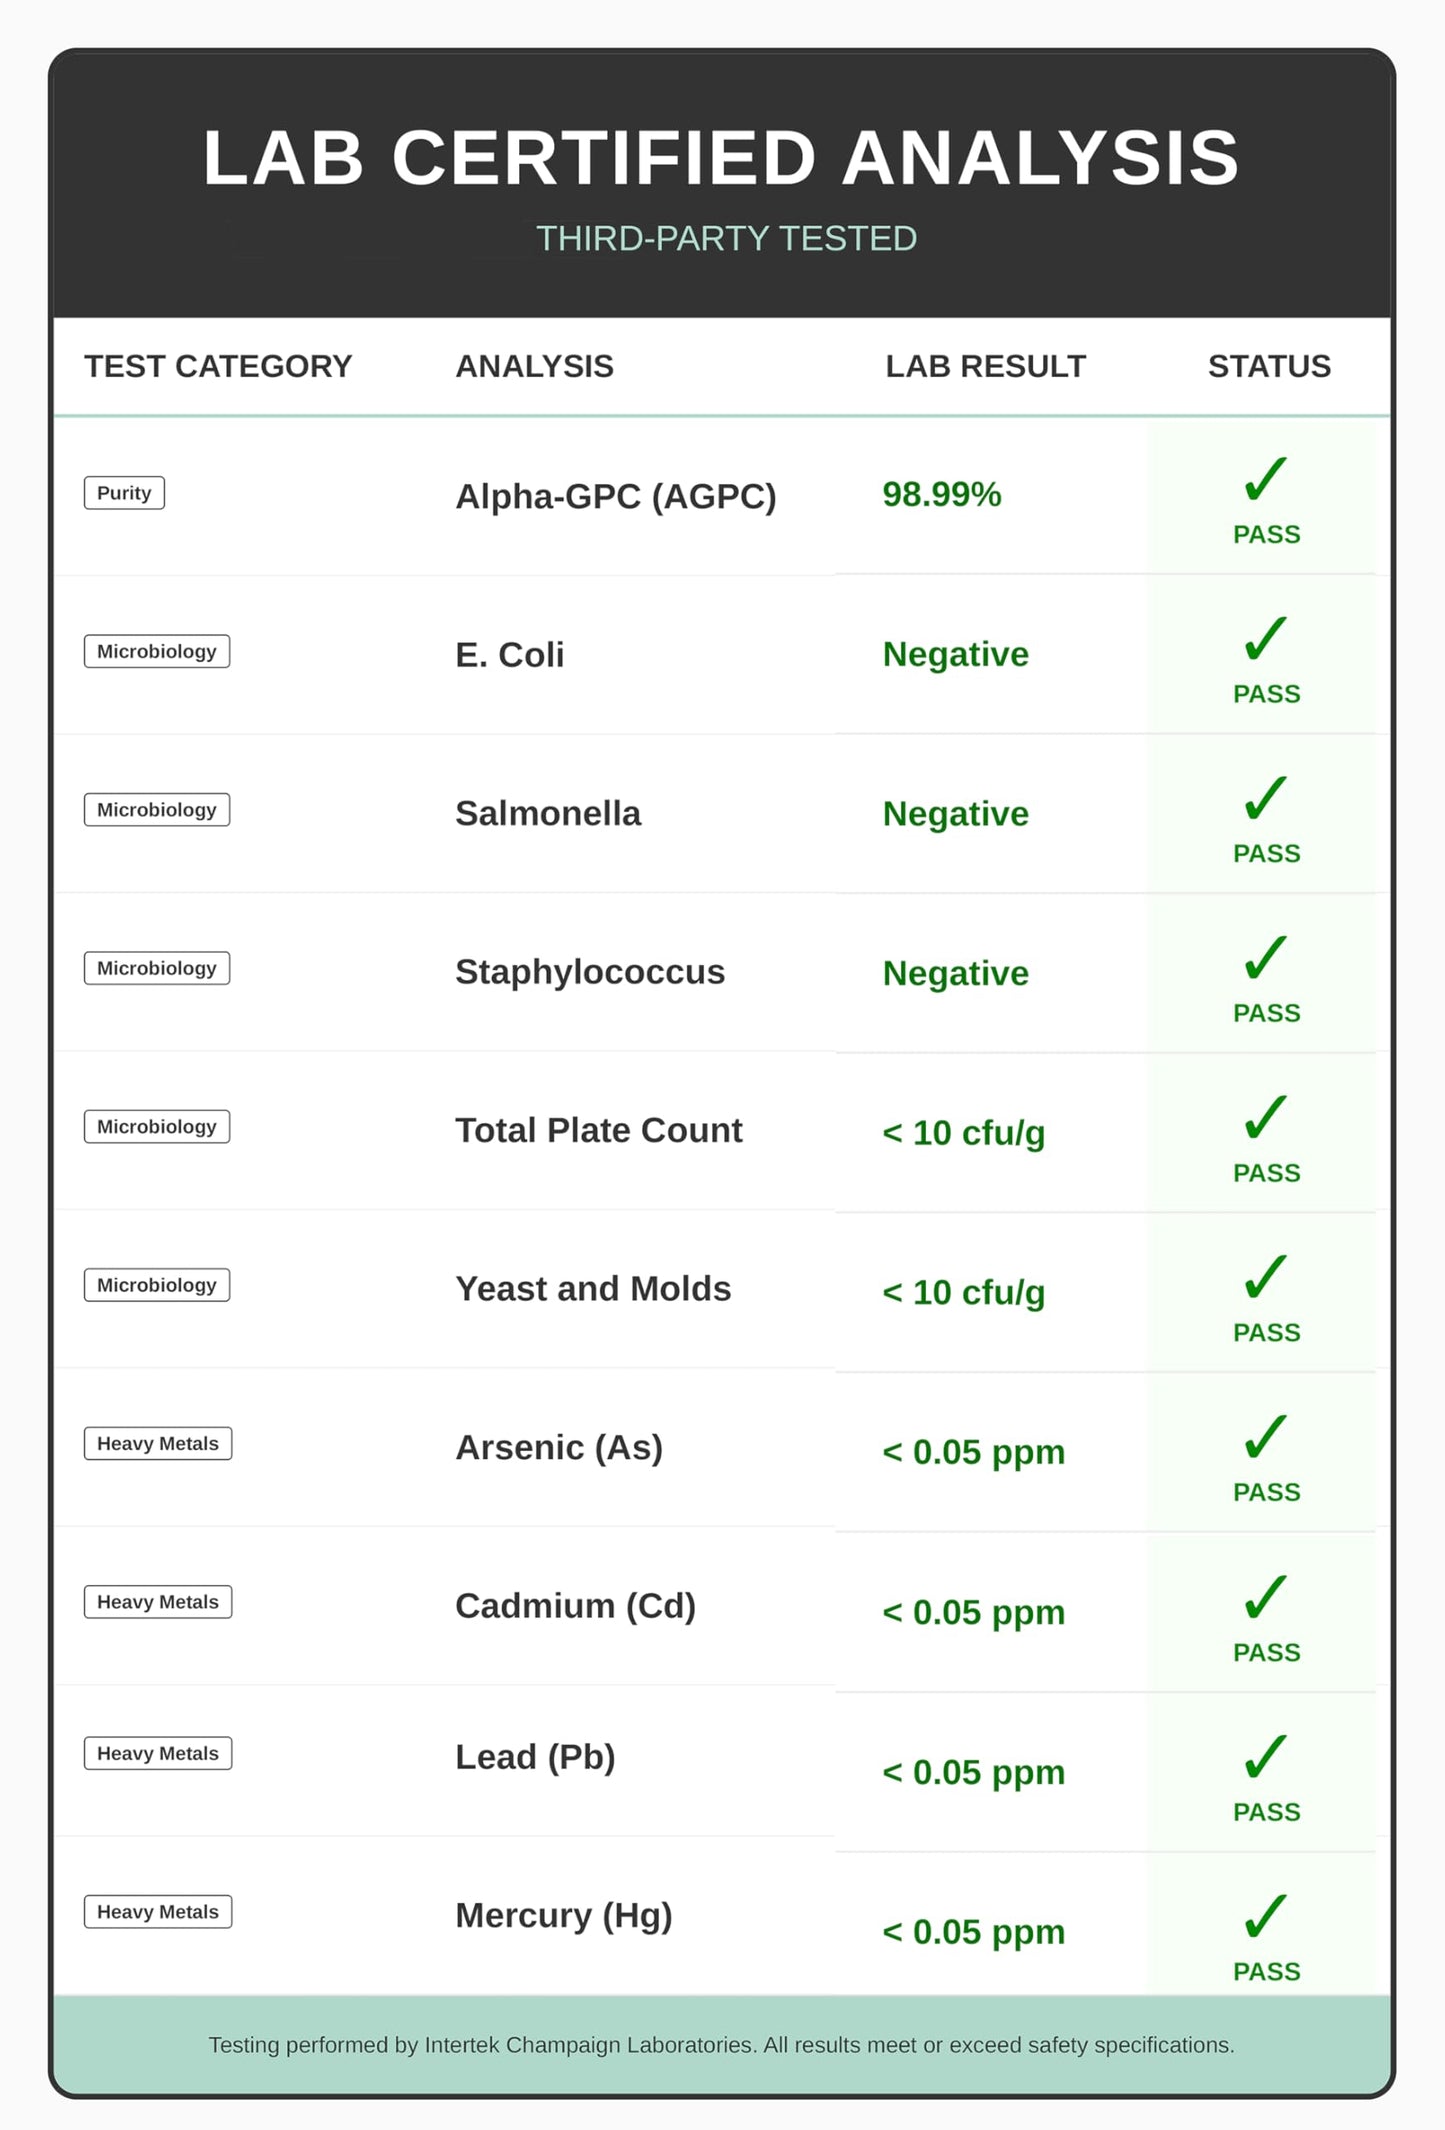This screenshot has height=2130, width=1445.
Task: Click the checkmark in the Alpha-GPC row
Action: pyautogui.click(x=1265, y=479)
